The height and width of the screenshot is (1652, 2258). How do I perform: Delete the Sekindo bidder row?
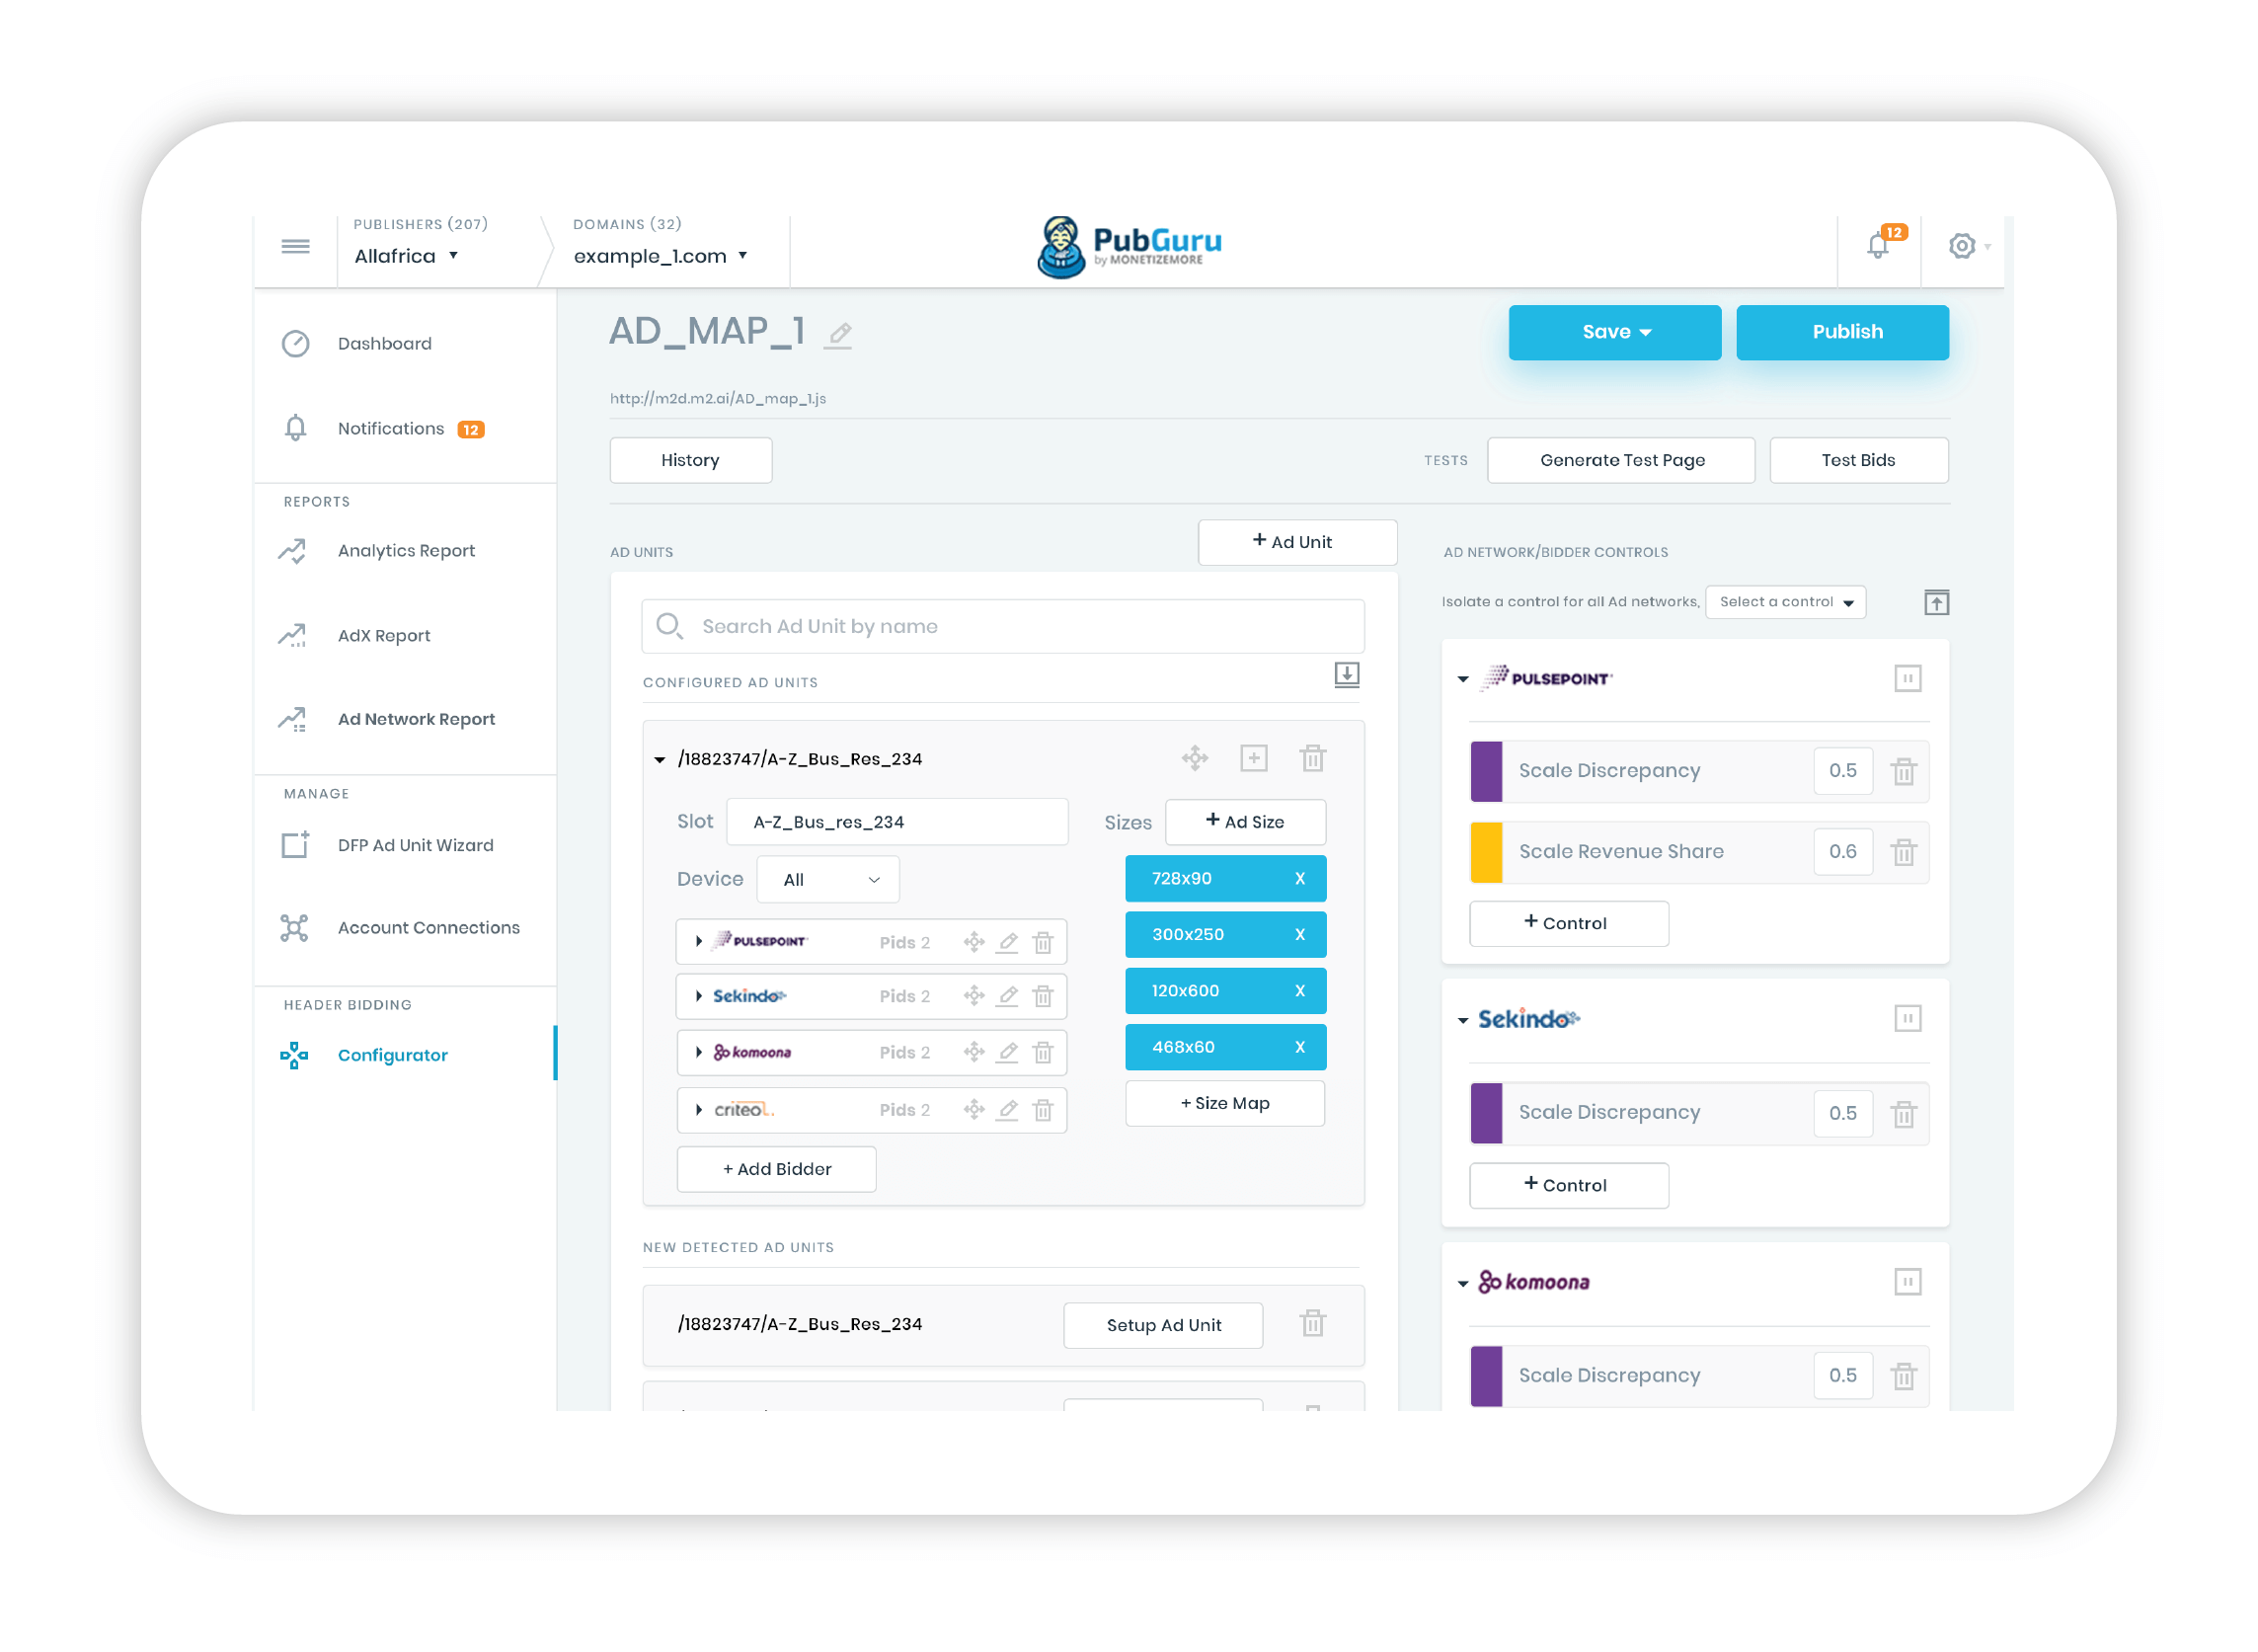pyautogui.click(x=1043, y=996)
